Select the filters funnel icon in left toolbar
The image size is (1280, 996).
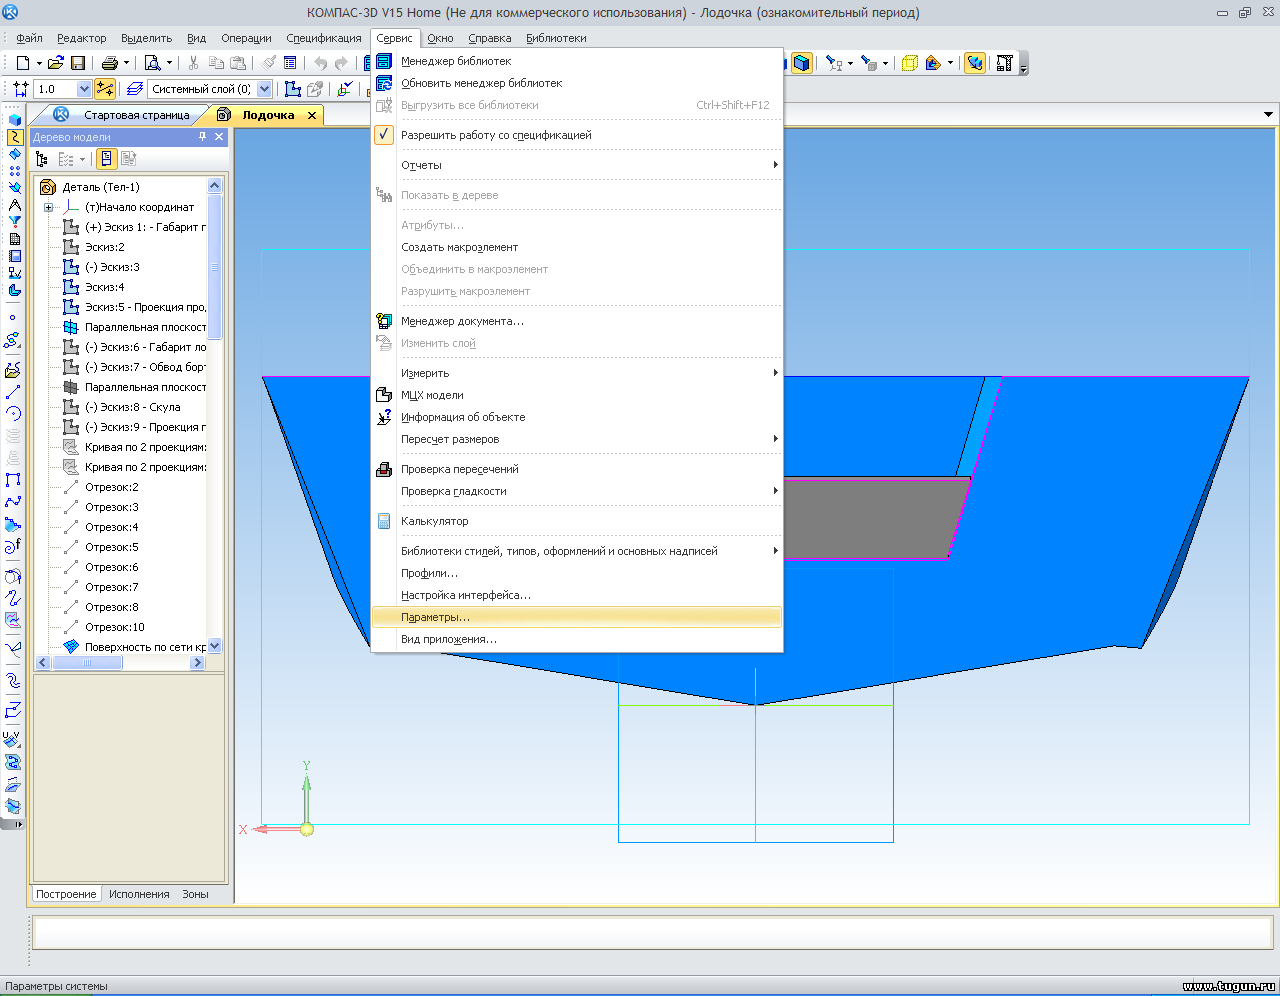pos(14,221)
